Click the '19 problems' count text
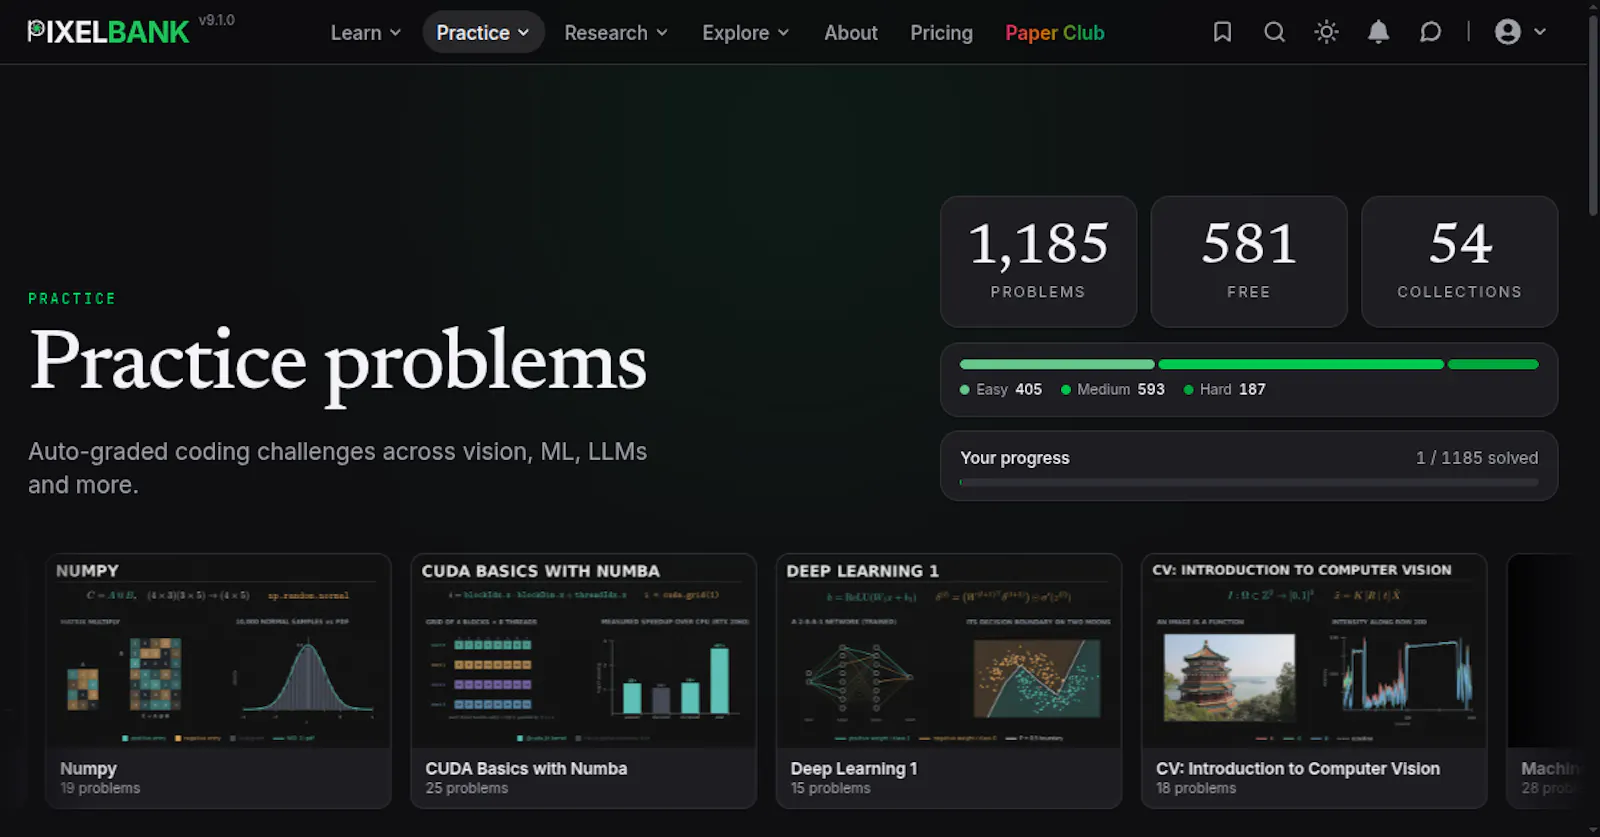This screenshot has width=1600, height=837. point(100,788)
